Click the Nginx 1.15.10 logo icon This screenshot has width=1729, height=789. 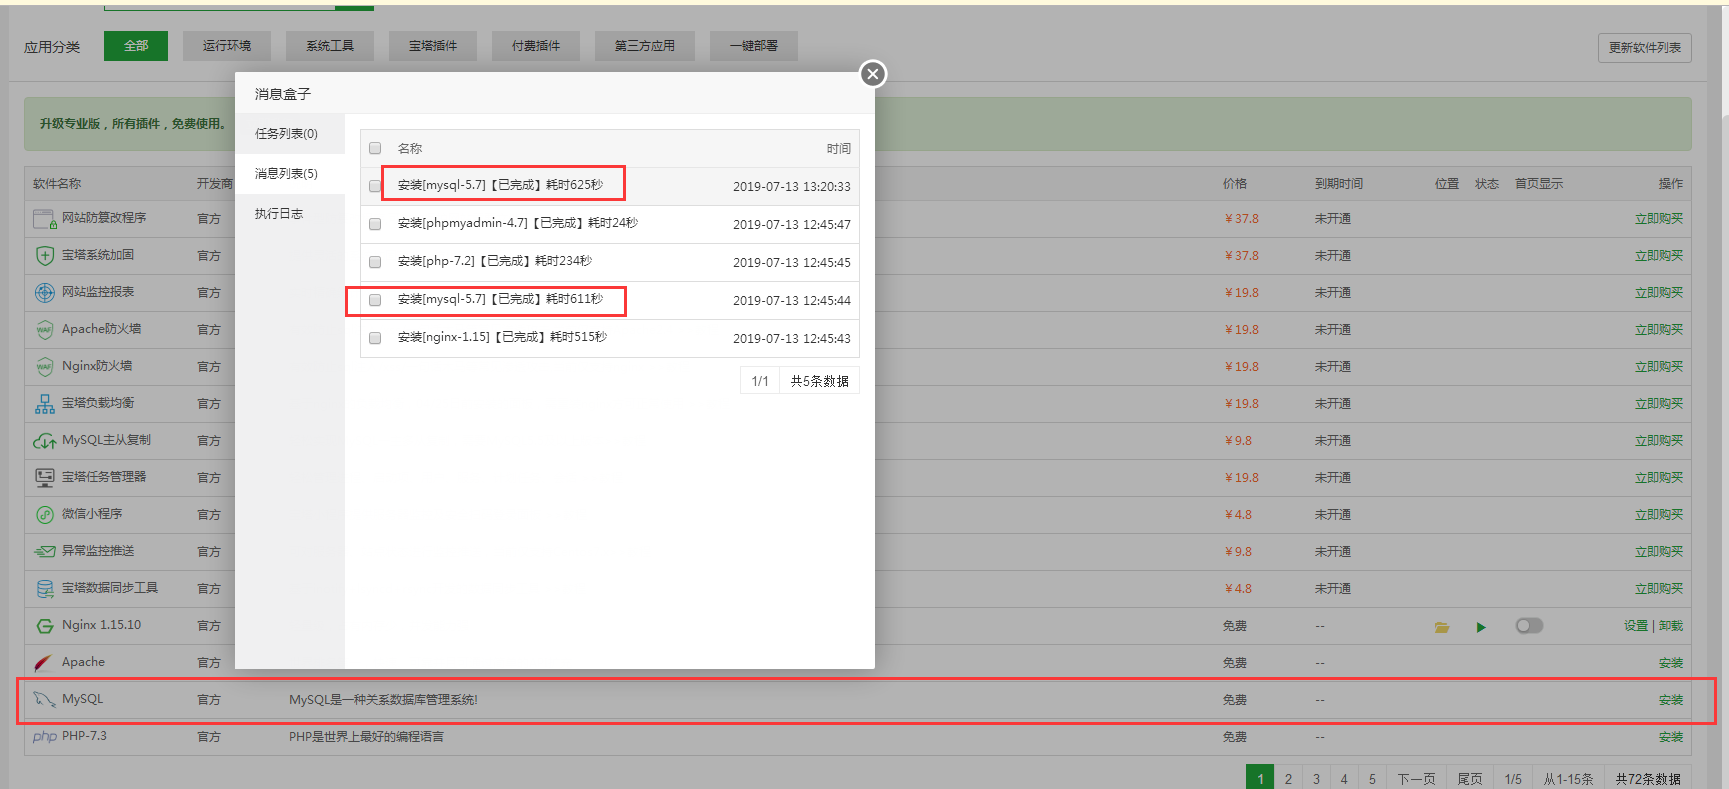45,625
